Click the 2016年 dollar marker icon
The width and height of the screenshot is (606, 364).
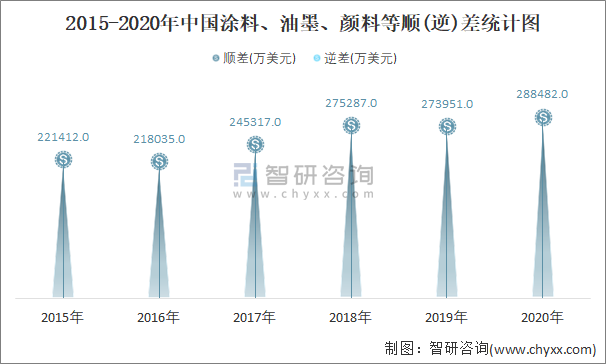point(159,162)
